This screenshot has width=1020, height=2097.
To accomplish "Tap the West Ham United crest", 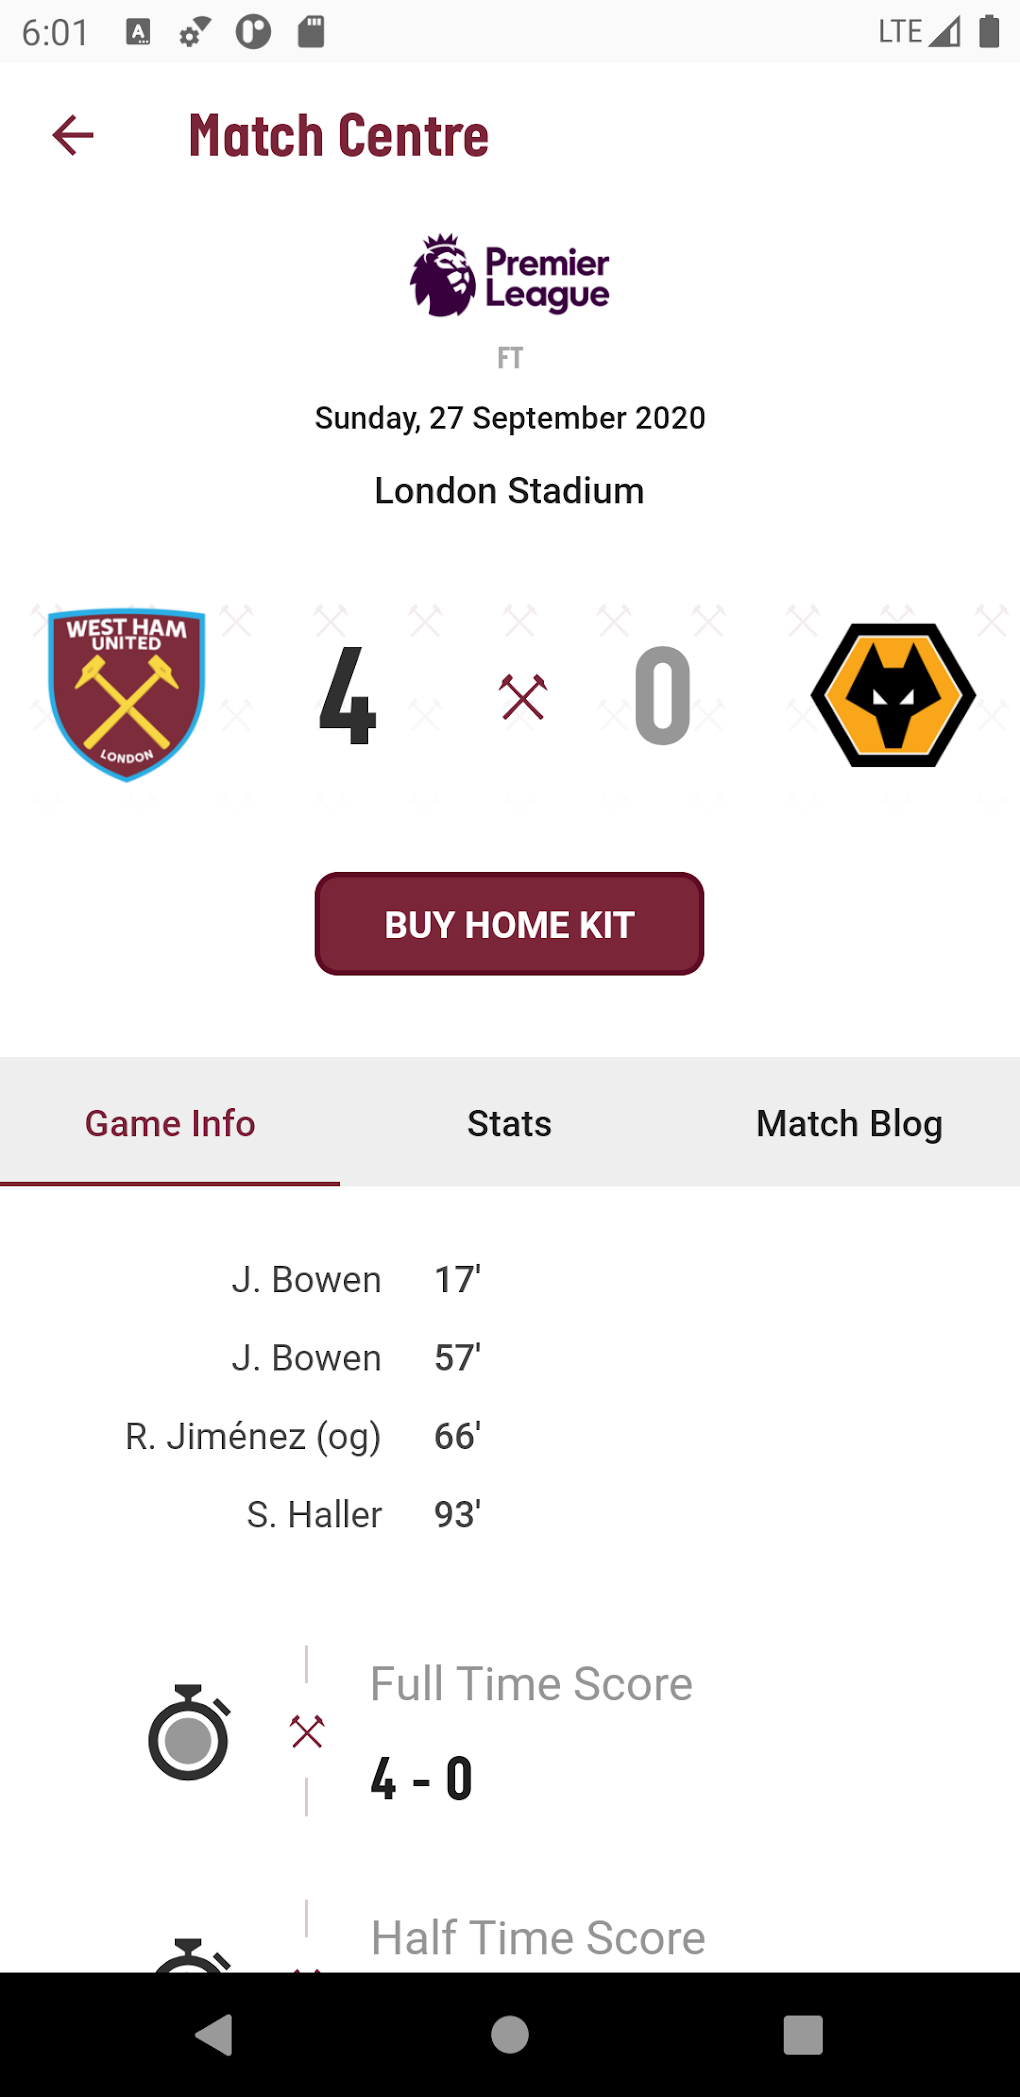I will (x=127, y=694).
